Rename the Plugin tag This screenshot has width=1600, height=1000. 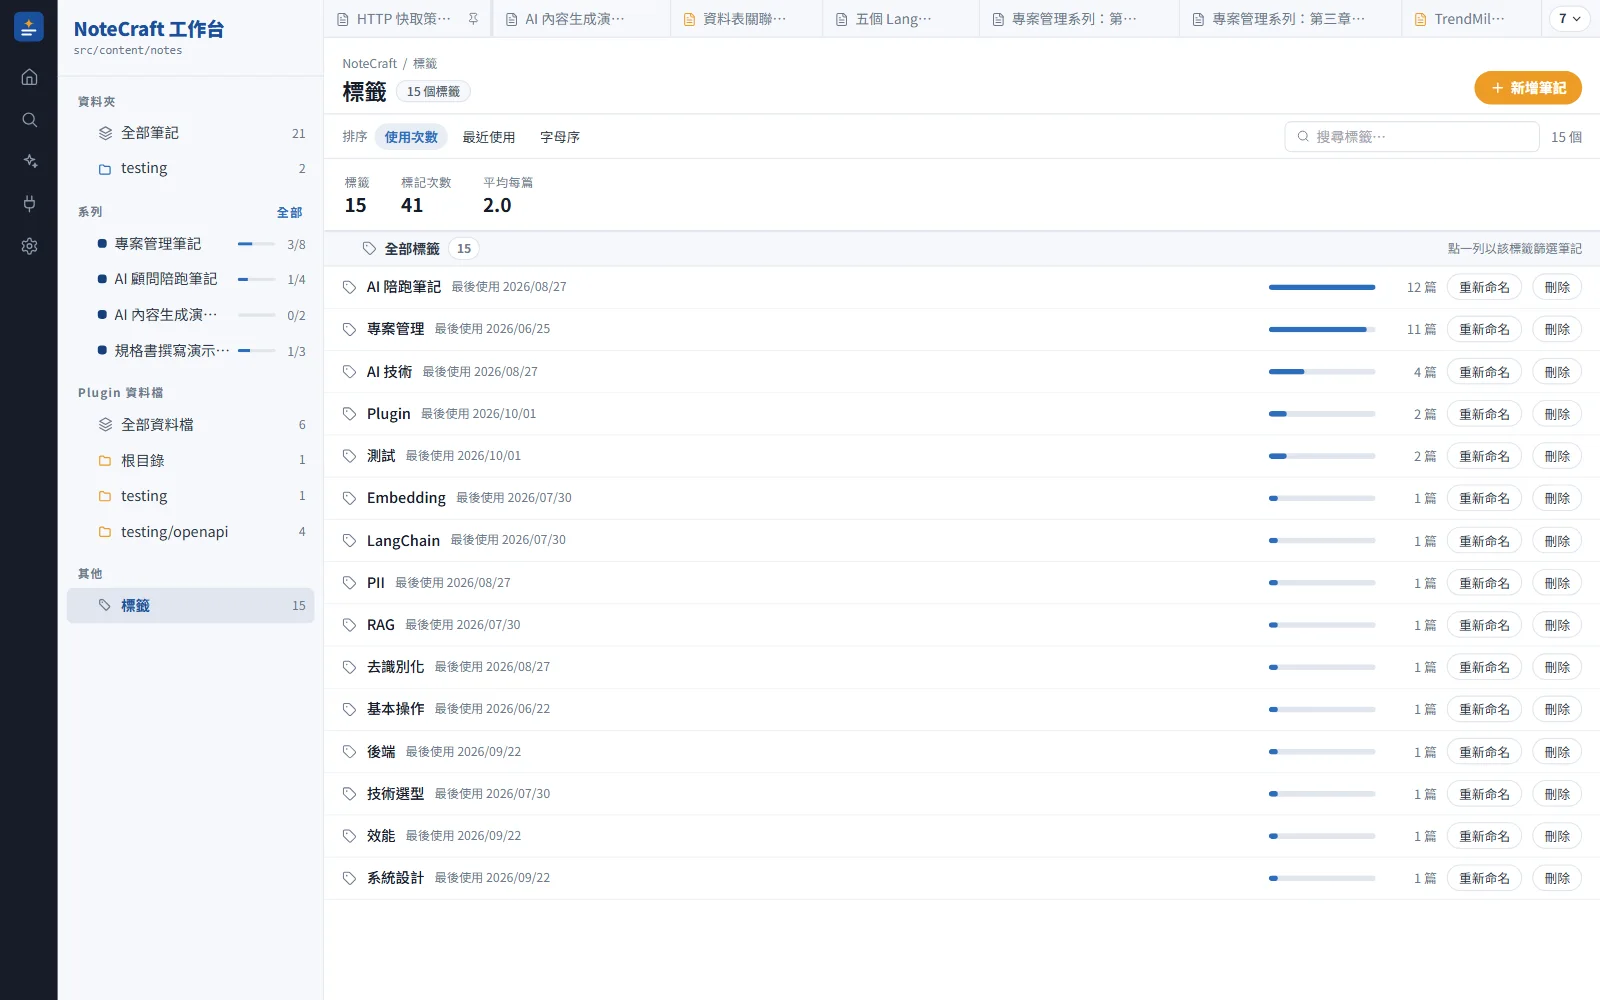tap(1484, 414)
